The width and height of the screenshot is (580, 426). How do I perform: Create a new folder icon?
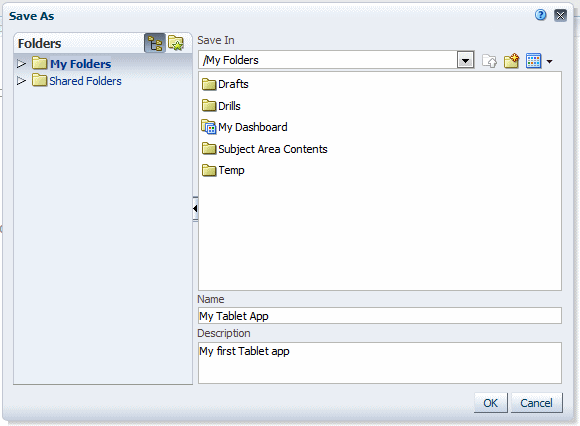point(512,61)
